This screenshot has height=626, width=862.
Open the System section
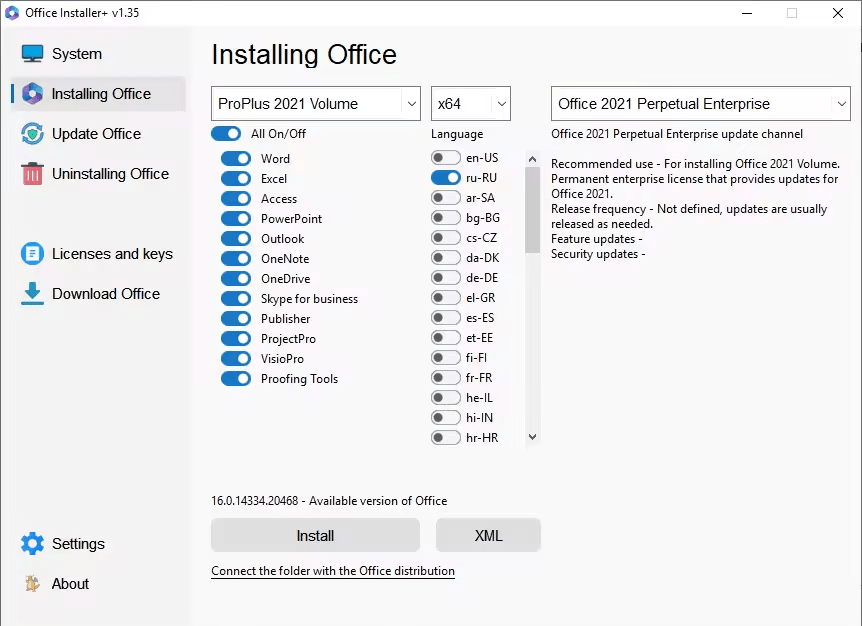76,54
